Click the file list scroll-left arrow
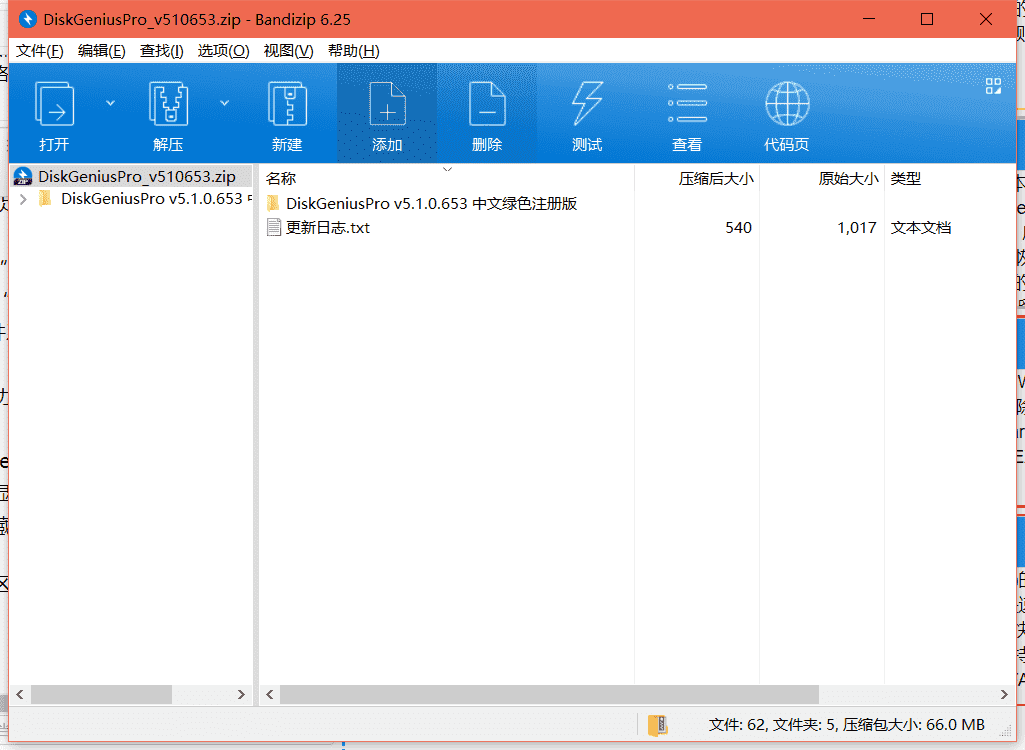 pos(269,694)
